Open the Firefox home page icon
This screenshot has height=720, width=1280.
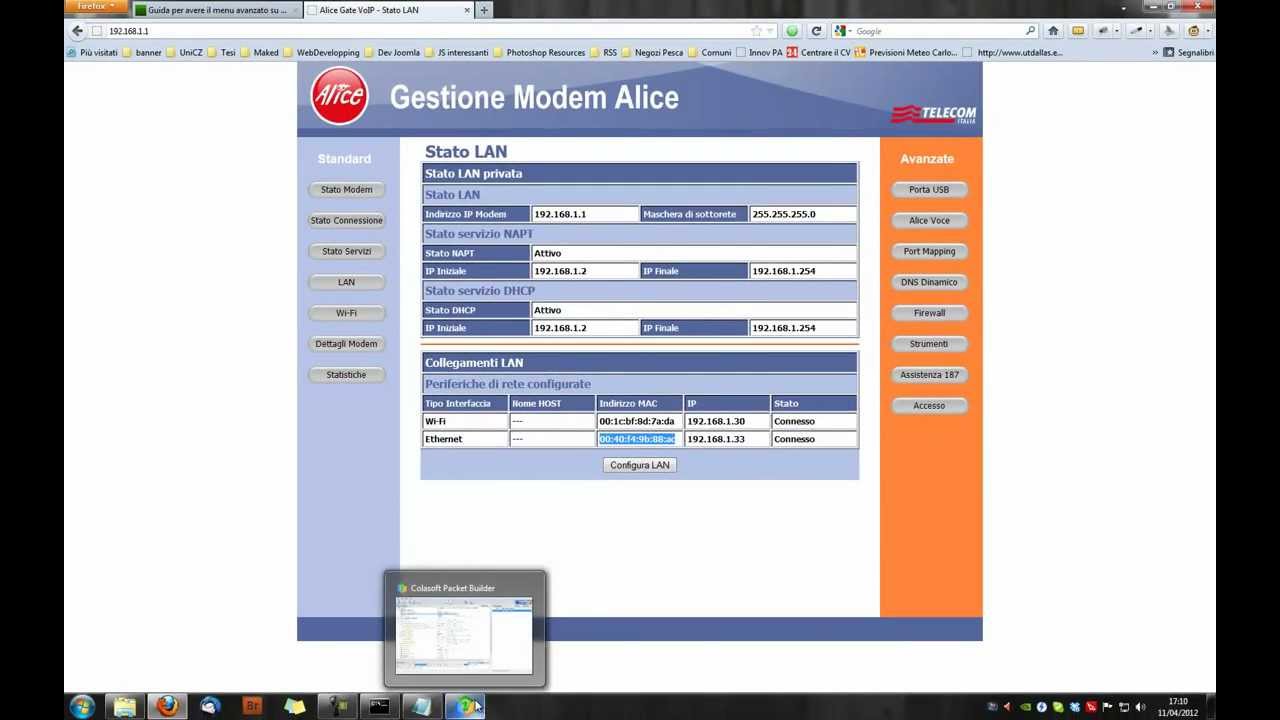pos(1053,31)
